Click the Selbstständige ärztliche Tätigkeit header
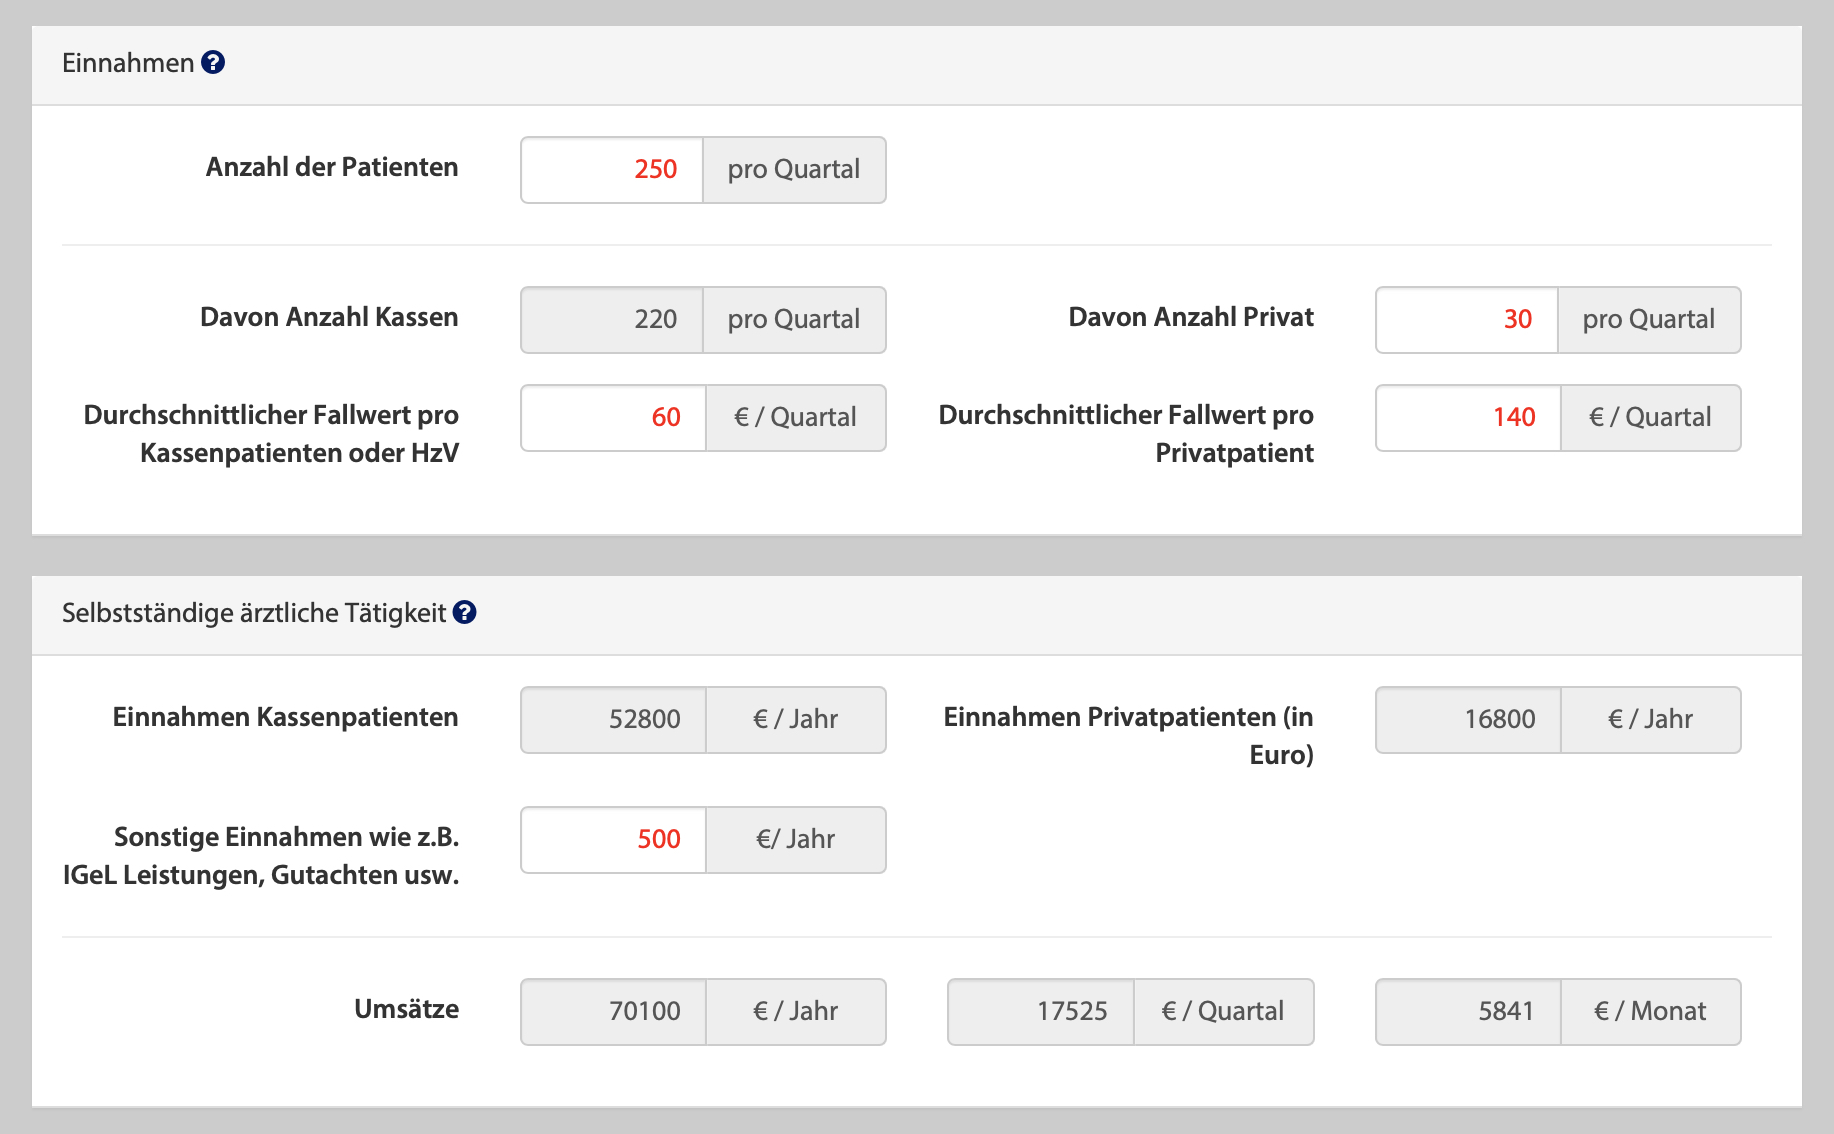 250,613
